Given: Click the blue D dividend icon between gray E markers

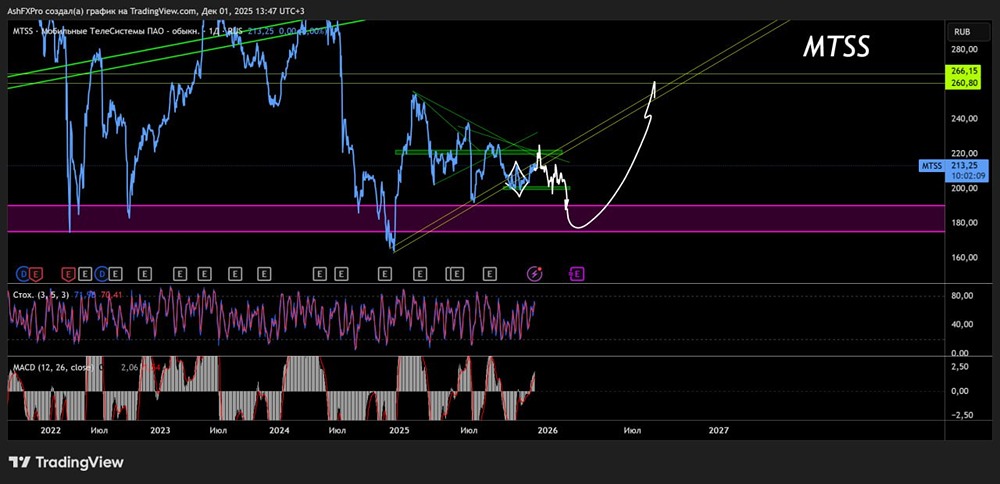Looking at the screenshot, I should click(102, 274).
